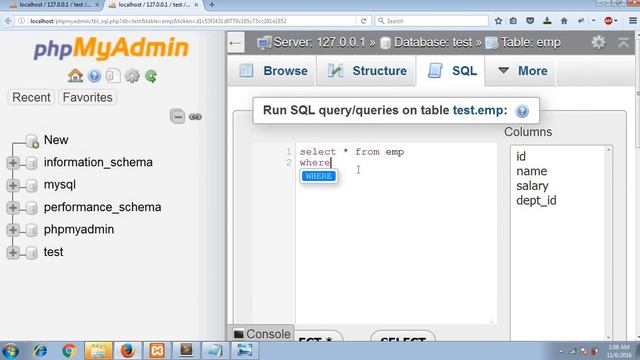
Task: Click SQL query help icon
Action: pos(522,111)
